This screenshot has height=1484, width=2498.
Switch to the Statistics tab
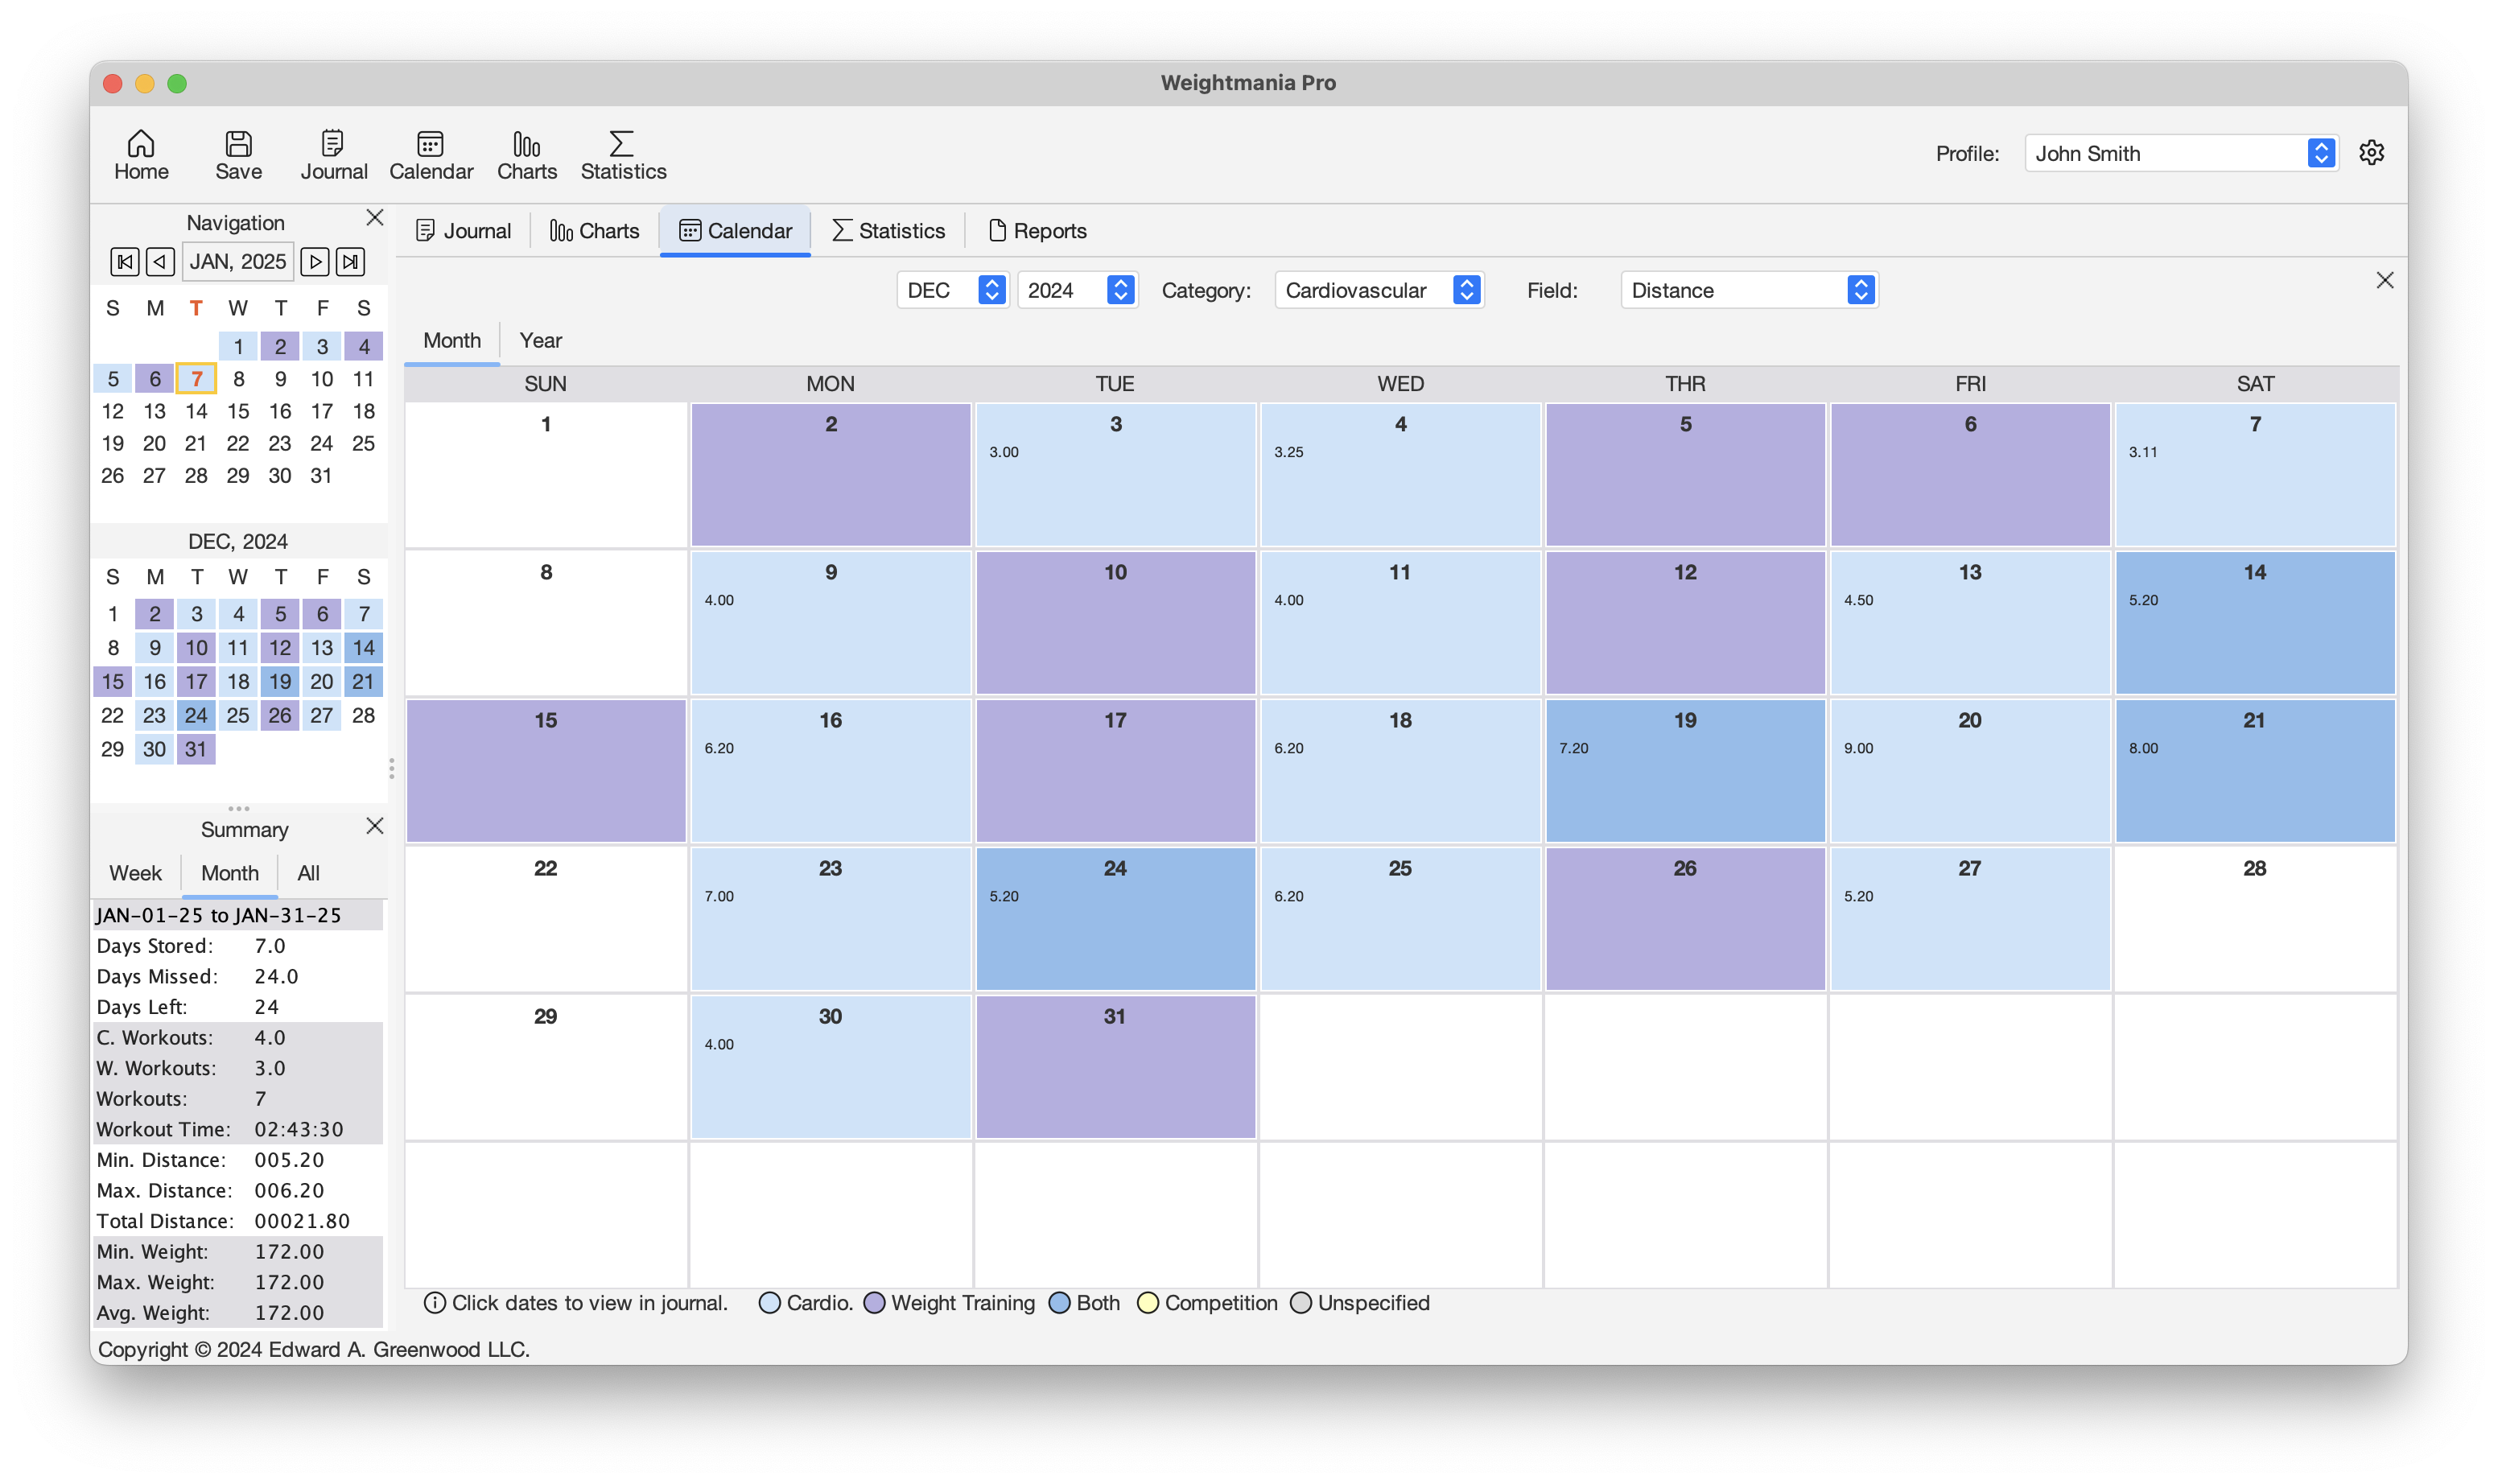pos(887,229)
